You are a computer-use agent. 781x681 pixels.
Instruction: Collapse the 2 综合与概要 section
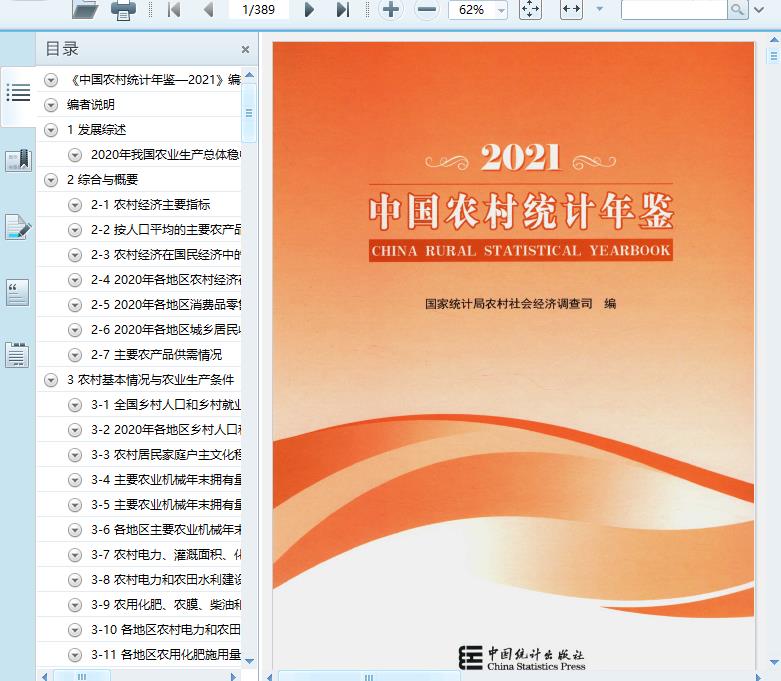(51, 180)
